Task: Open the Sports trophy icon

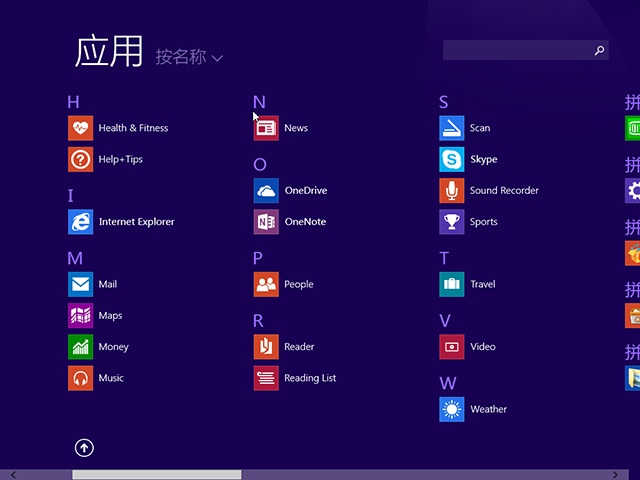Action: (452, 222)
